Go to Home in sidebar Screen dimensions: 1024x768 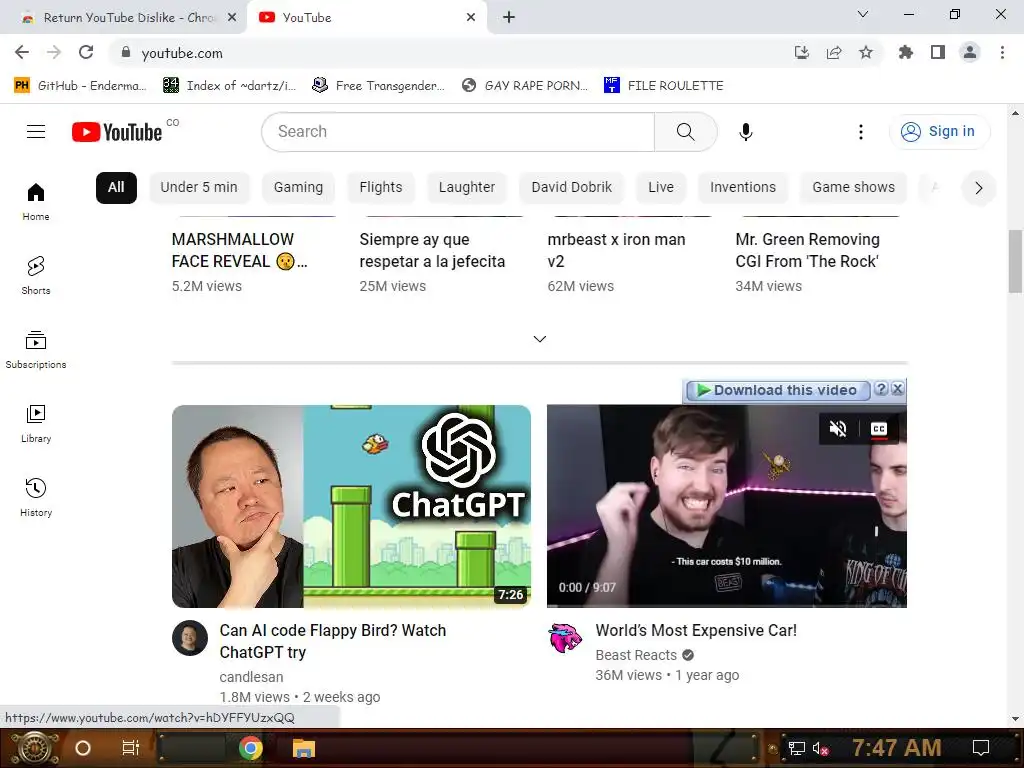pos(36,201)
